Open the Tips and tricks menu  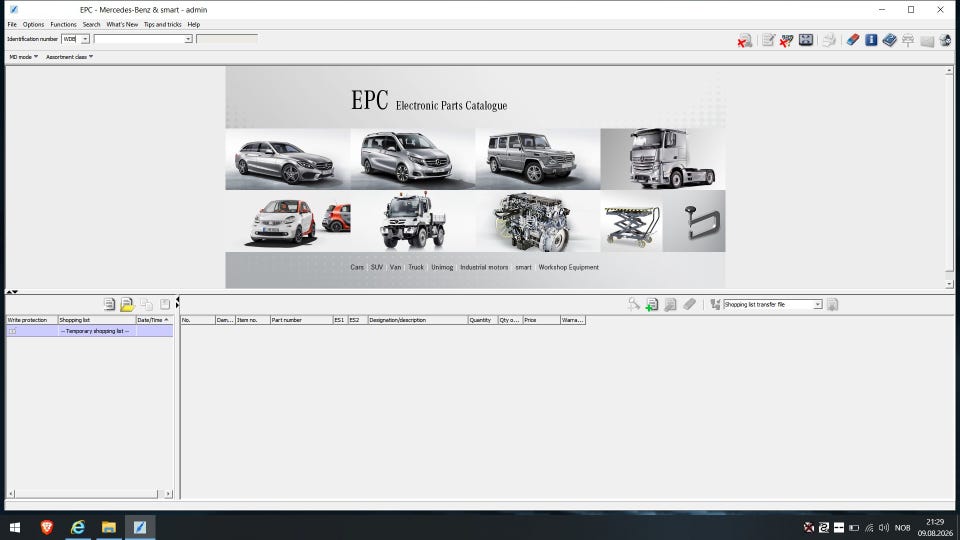pos(162,24)
